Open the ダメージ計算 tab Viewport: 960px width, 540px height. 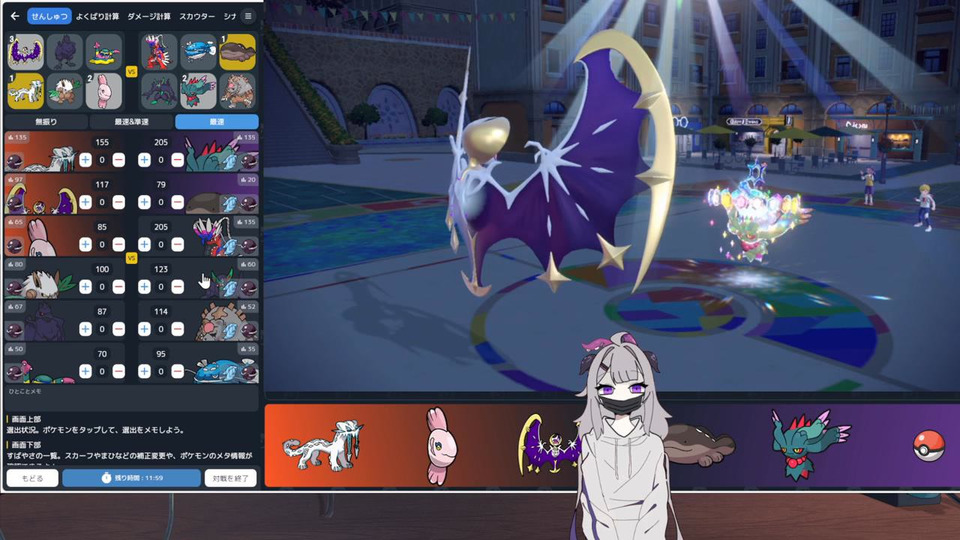(x=149, y=16)
